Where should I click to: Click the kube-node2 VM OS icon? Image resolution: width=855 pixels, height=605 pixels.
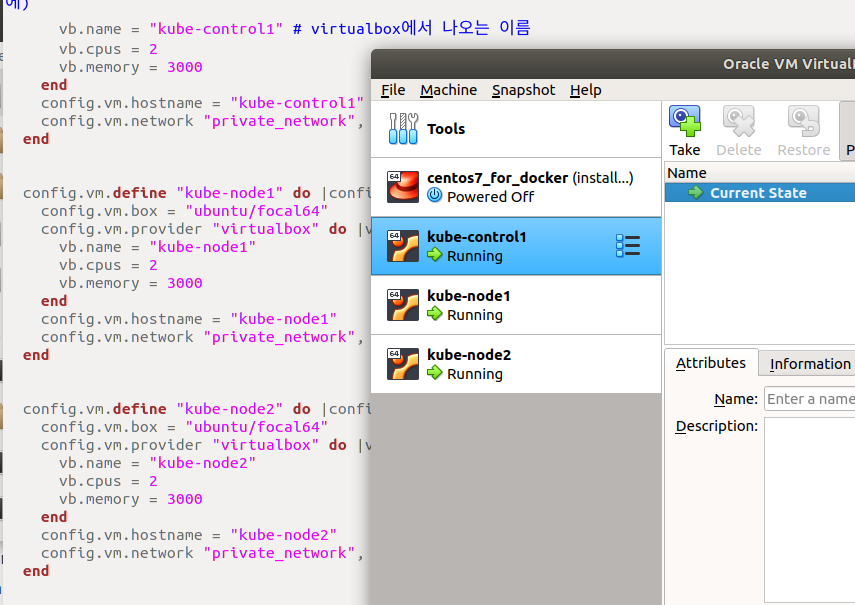click(403, 364)
